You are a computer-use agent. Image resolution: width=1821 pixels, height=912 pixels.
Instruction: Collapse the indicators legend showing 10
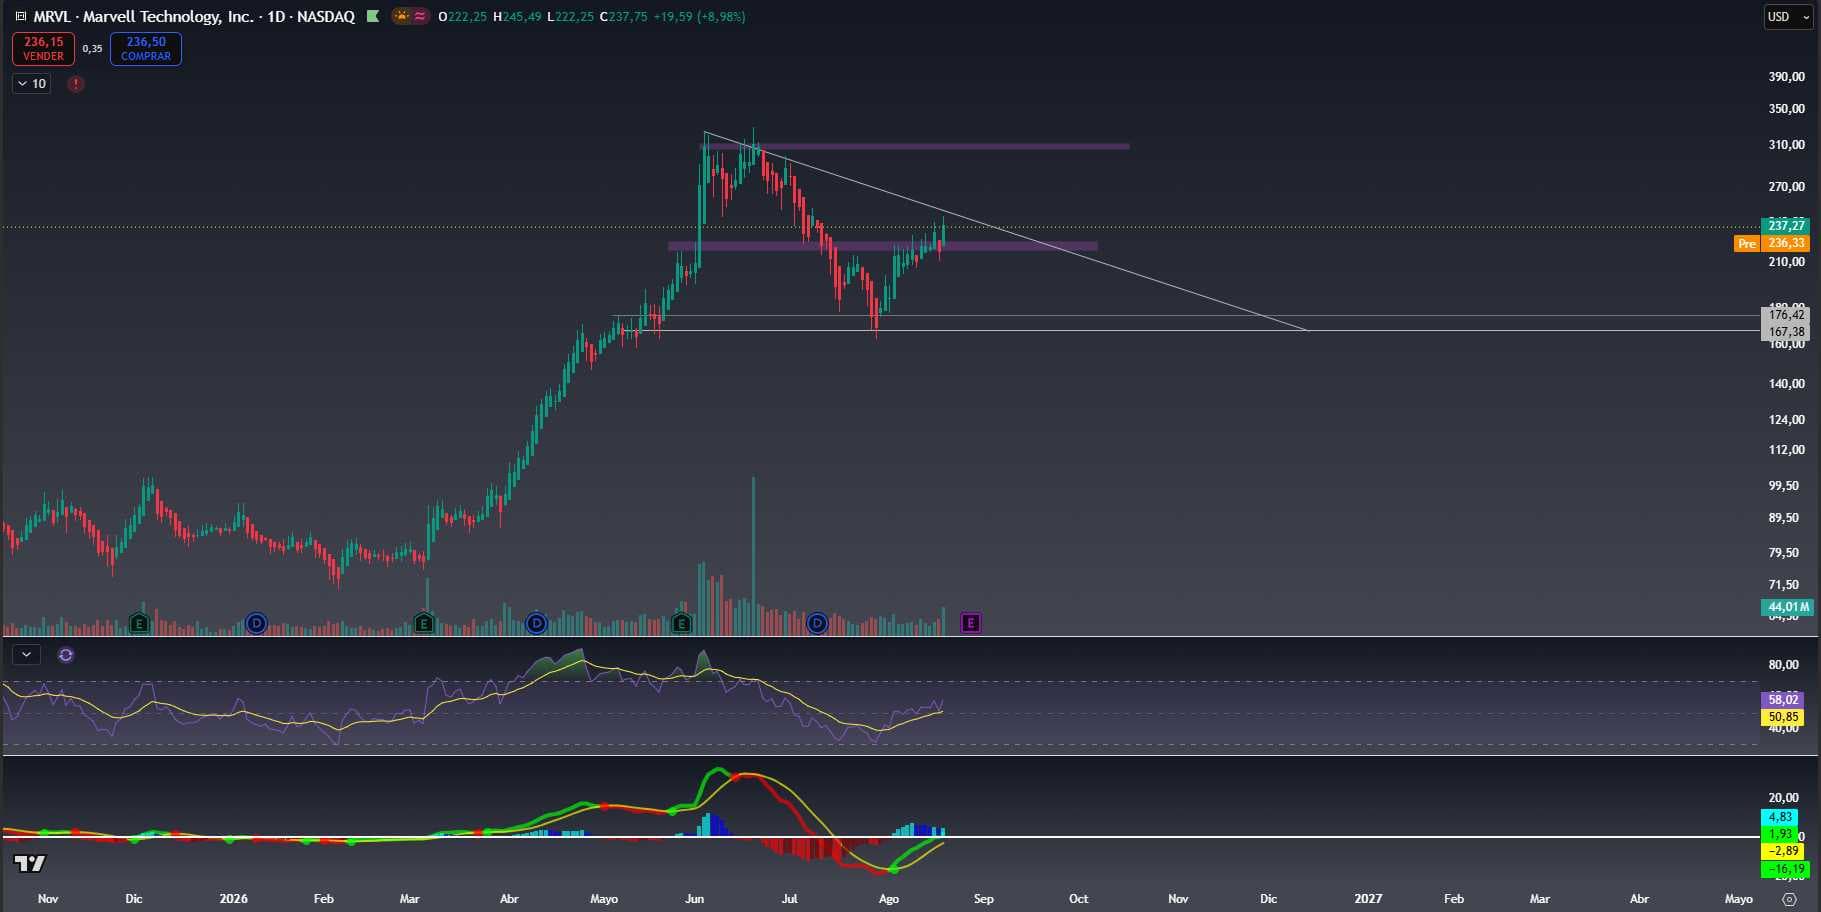(32, 84)
